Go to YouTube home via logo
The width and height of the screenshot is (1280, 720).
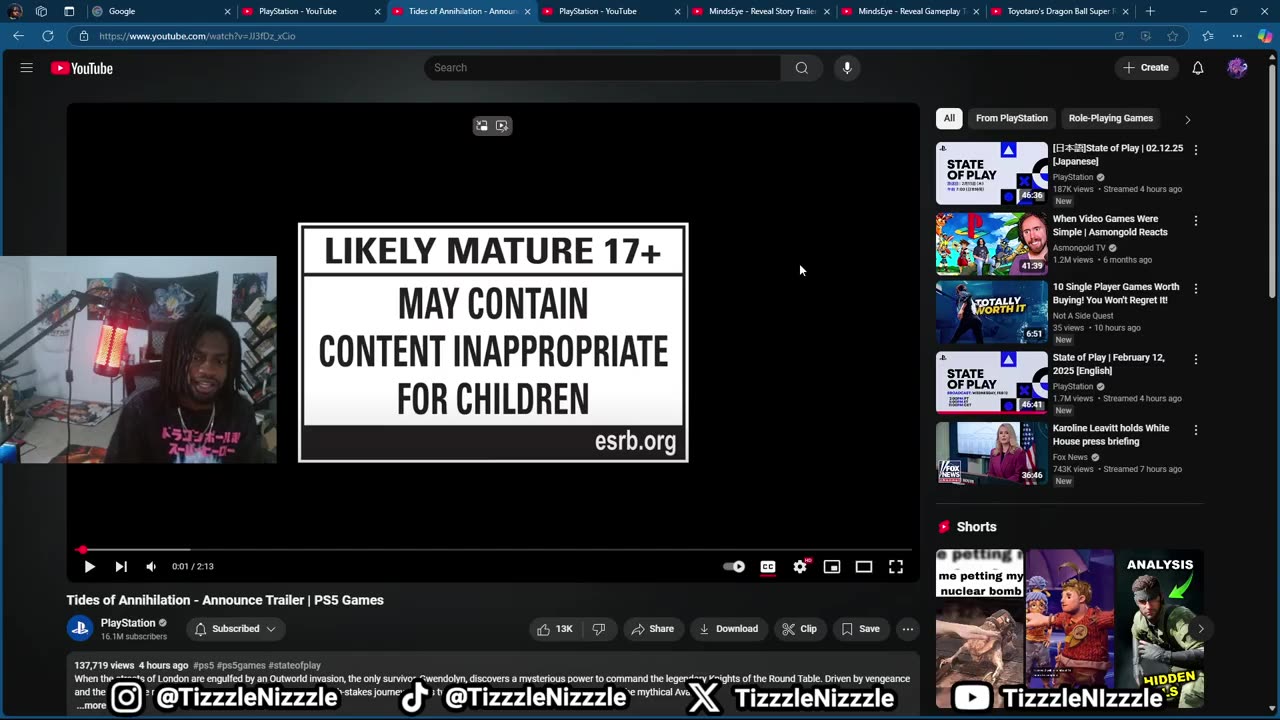pyautogui.click(x=82, y=68)
